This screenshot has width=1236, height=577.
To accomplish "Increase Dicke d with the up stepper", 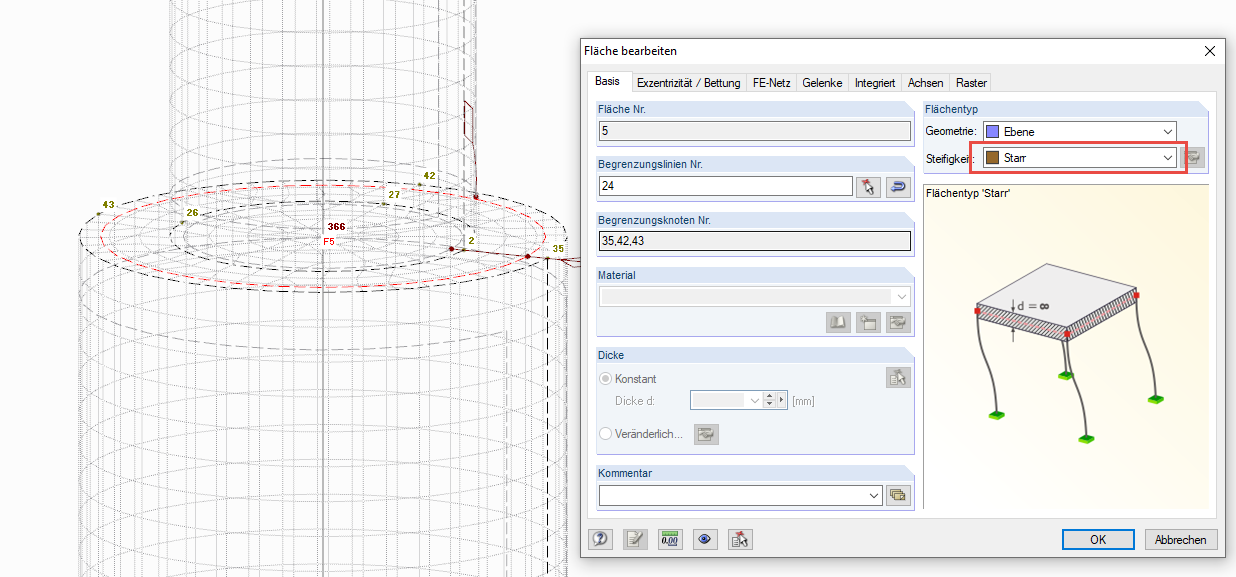I will click(x=770, y=396).
